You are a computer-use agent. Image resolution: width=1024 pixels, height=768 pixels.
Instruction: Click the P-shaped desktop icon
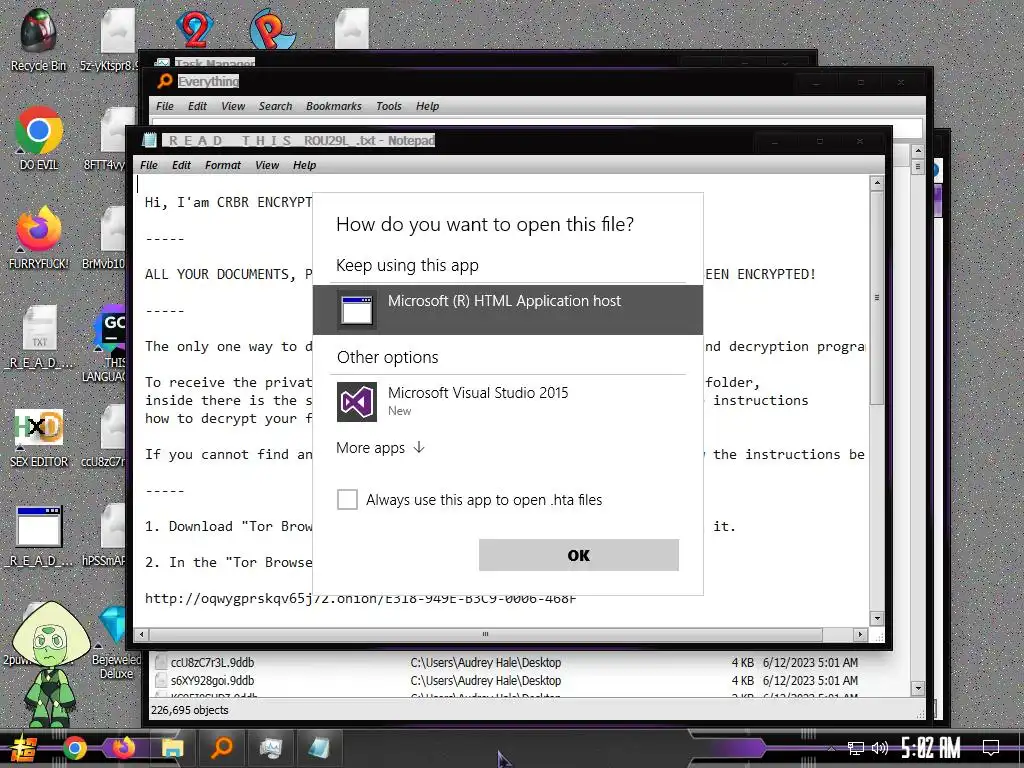[x=273, y=29]
